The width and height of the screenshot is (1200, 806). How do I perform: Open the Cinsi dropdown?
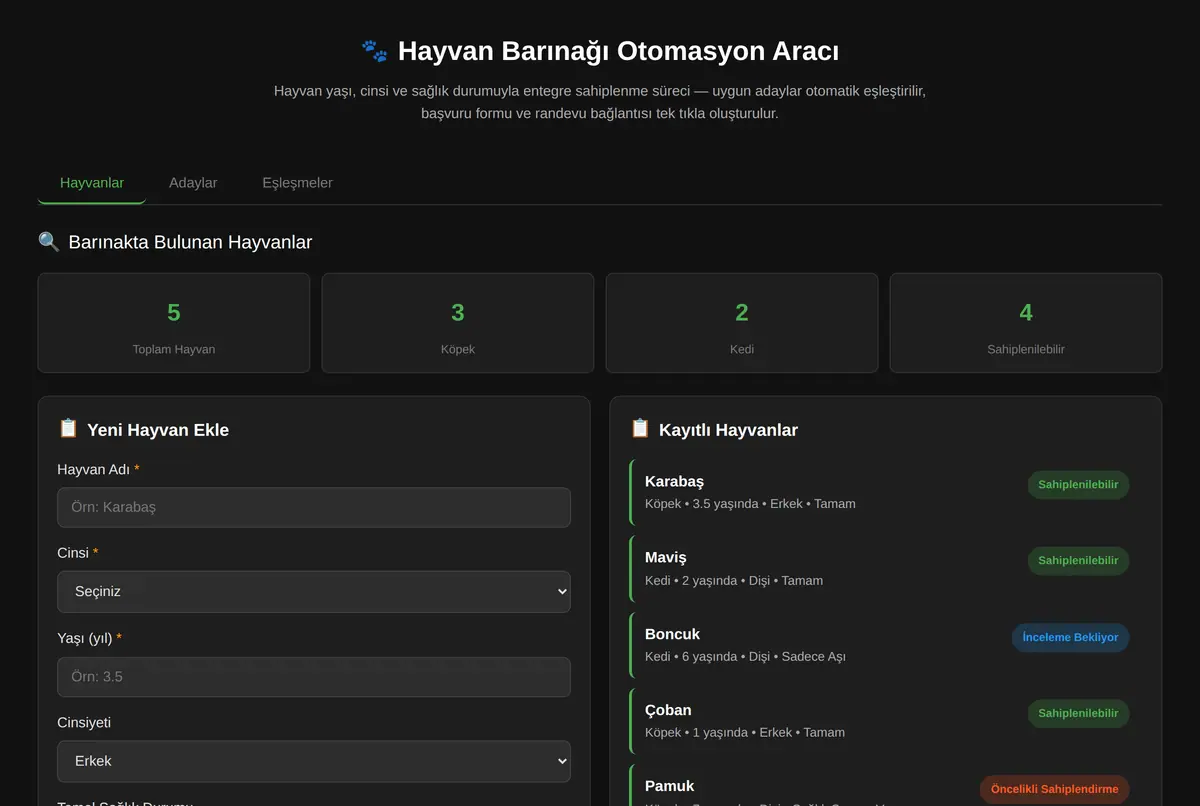pyautogui.click(x=314, y=592)
